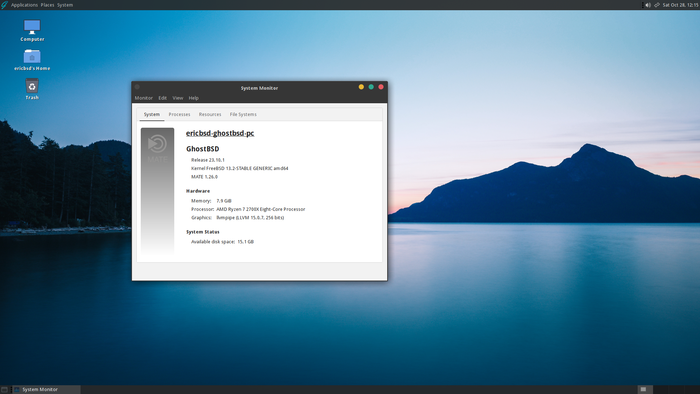Viewport: 700px width, 394px height.
Task: Switch to the Processes tab
Action: (179, 114)
